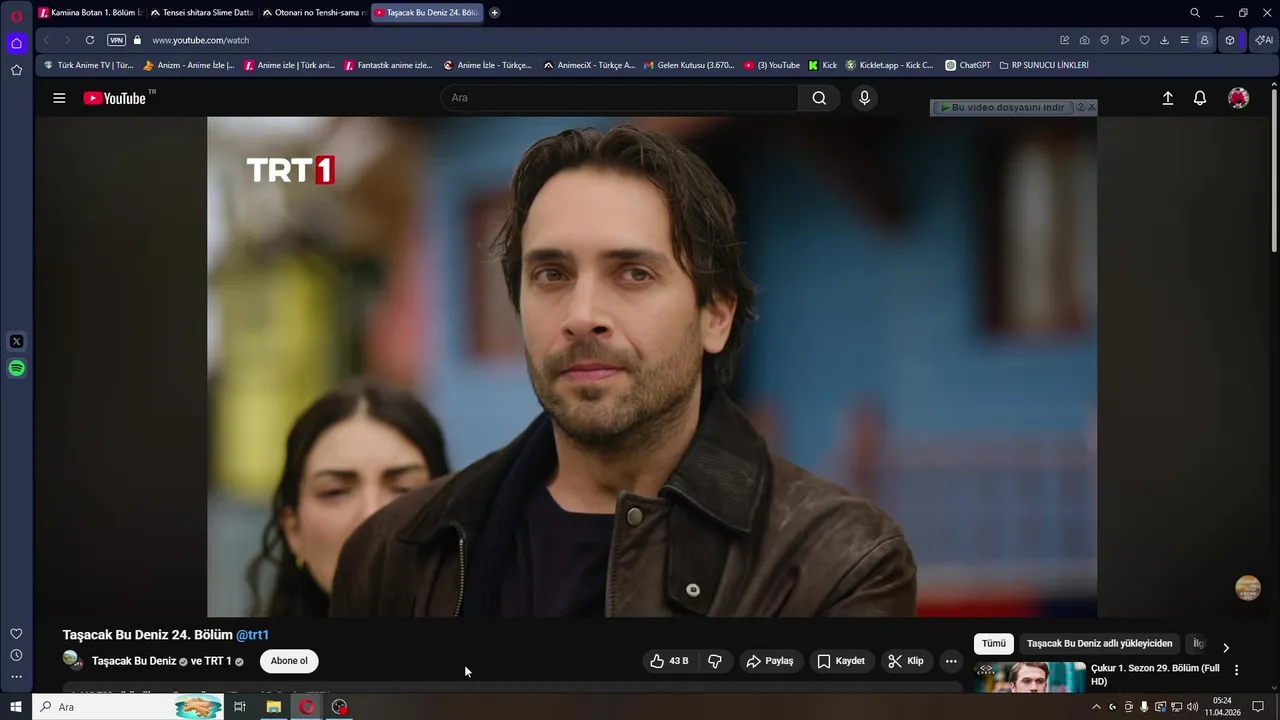Click the YouTube search magnifier button

(x=819, y=98)
